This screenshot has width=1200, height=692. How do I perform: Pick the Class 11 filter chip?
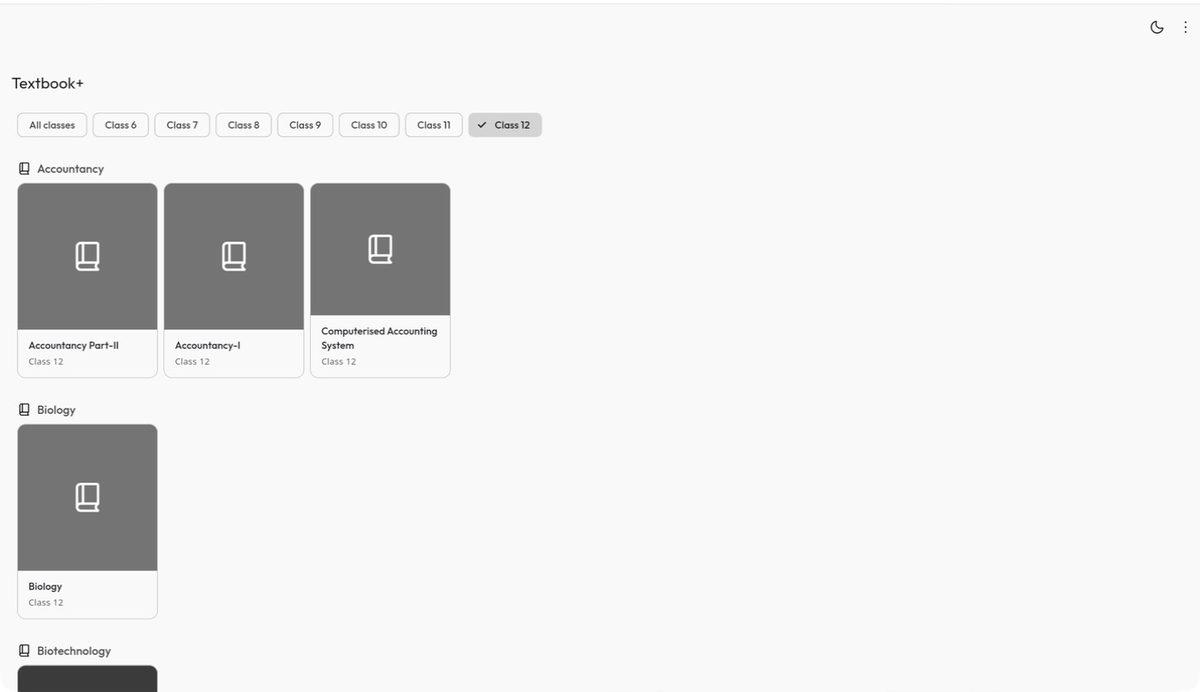(x=434, y=125)
